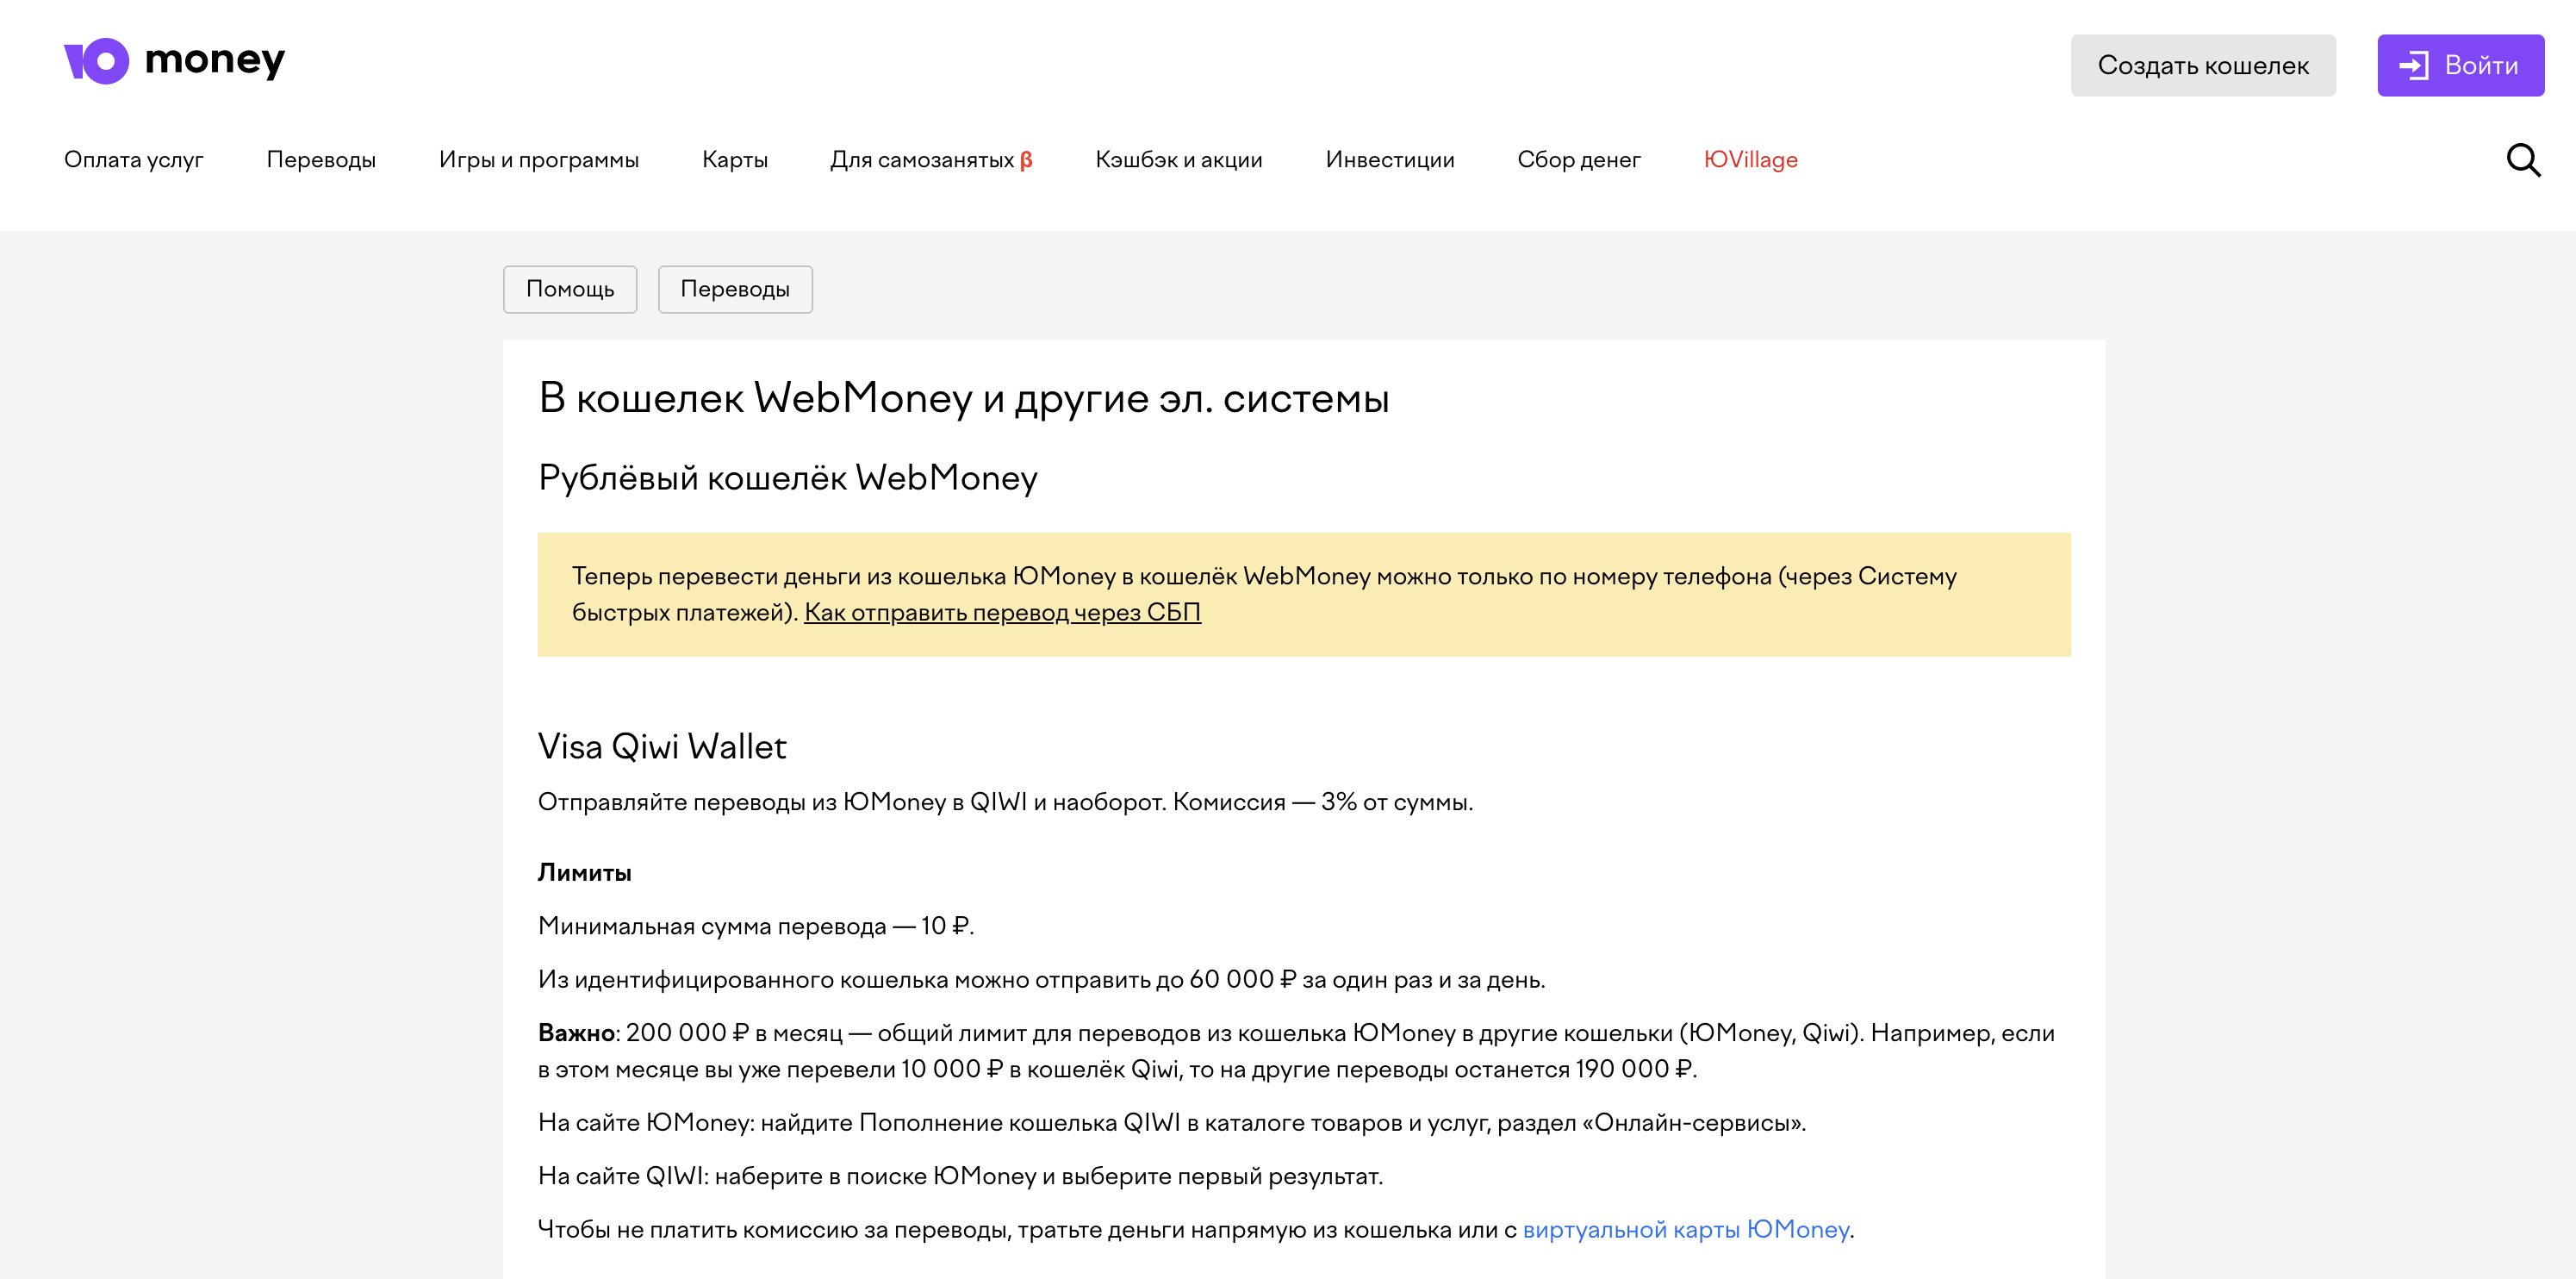
Task: Click the text Минимальная сумма перевода — 10 ₽
Action: [x=756, y=926]
